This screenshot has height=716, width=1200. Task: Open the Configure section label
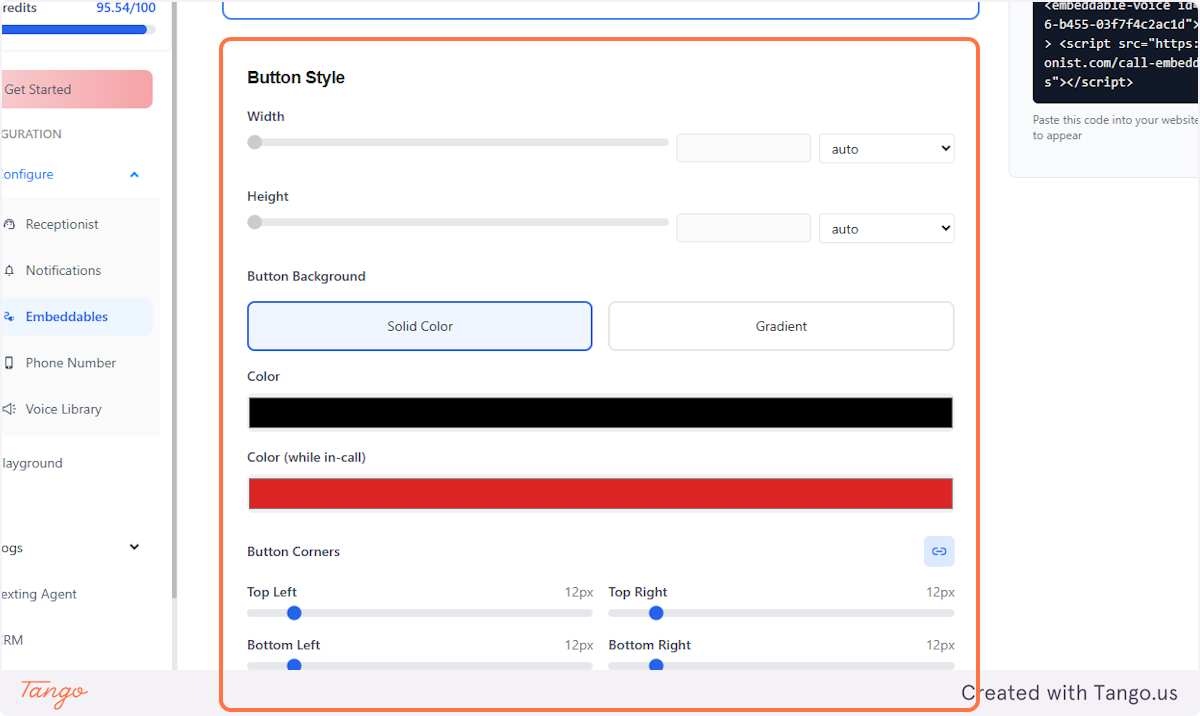[x=27, y=175]
